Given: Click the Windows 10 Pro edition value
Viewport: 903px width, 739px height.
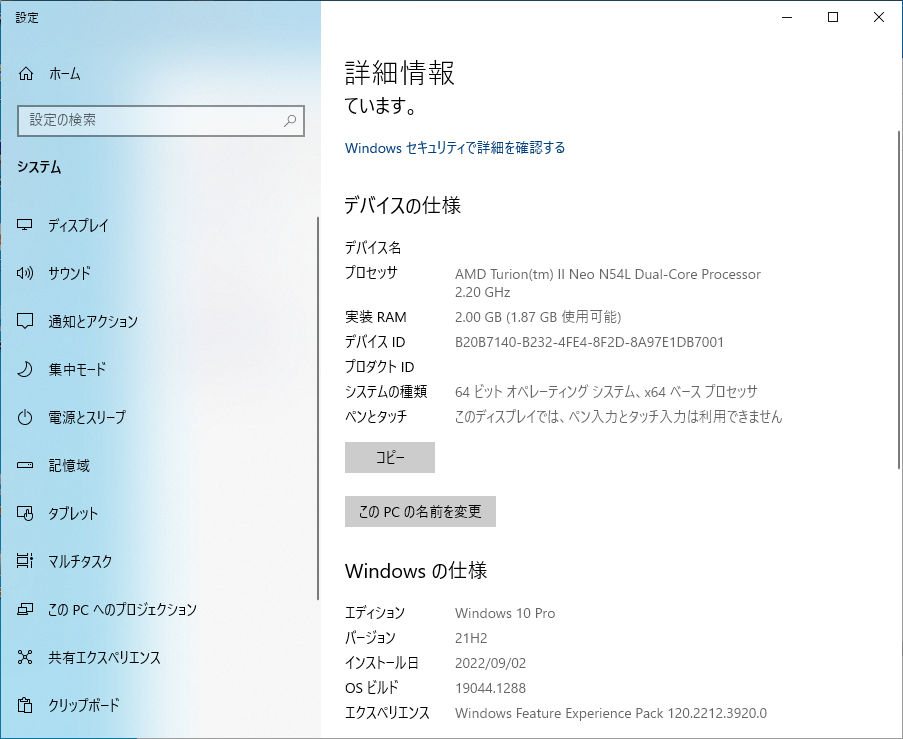Looking at the screenshot, I should click(x=505, y=613).
